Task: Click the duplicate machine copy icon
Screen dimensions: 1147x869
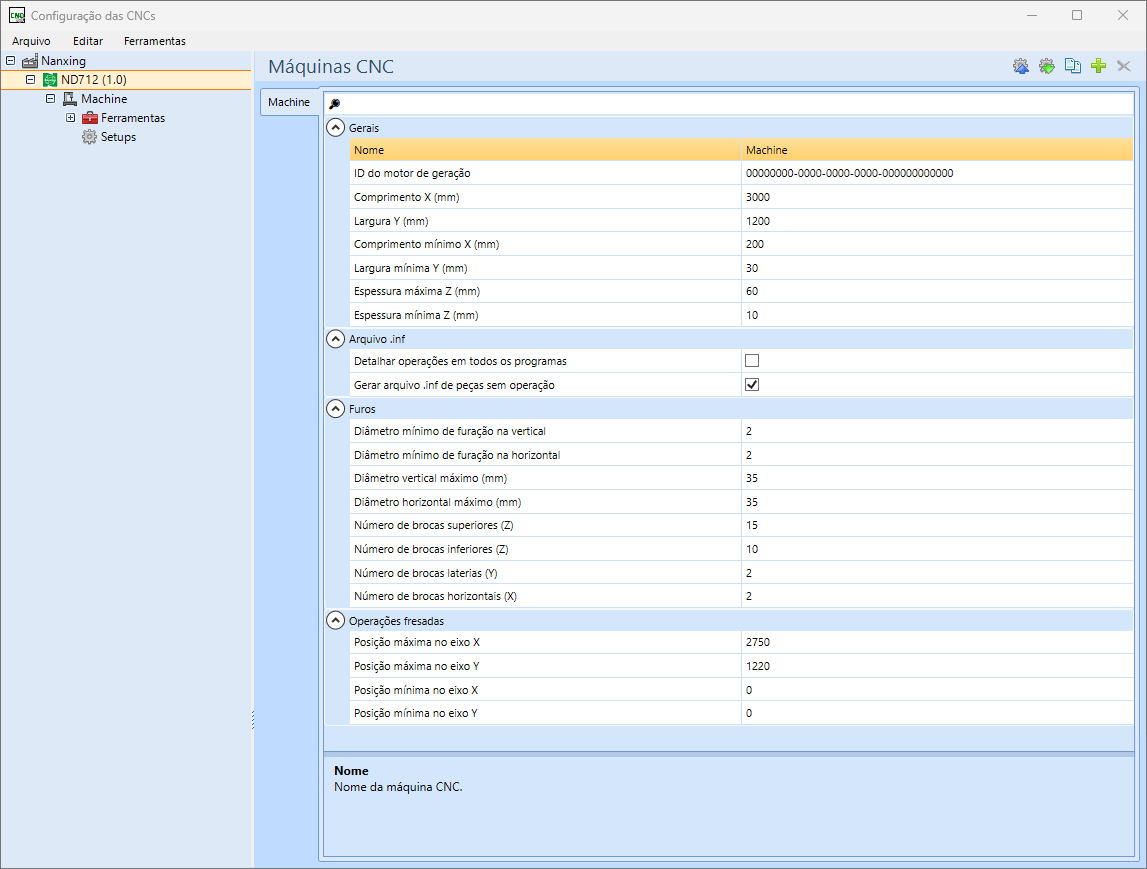Action: pos(1072,67)
